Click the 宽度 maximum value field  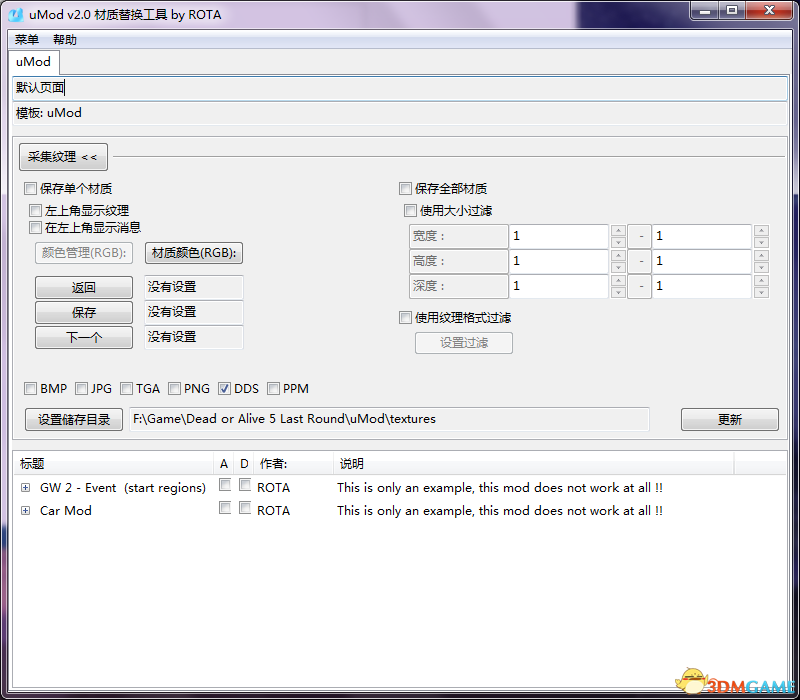click(702, 236)
